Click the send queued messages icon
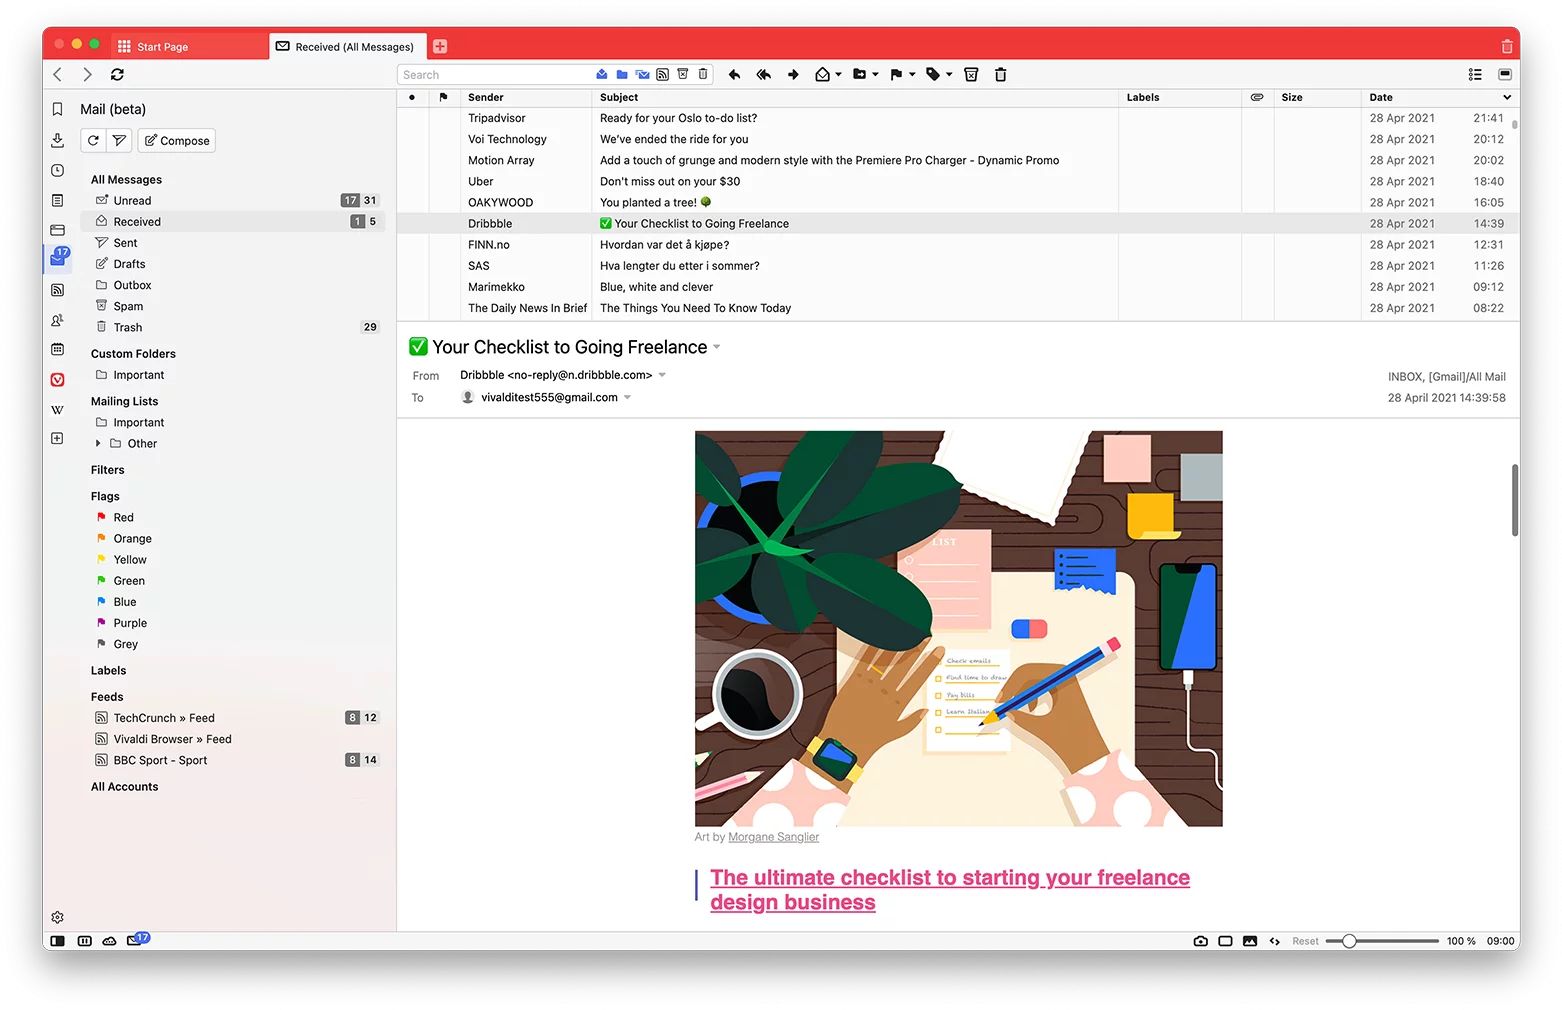 (x=119, y=141)
